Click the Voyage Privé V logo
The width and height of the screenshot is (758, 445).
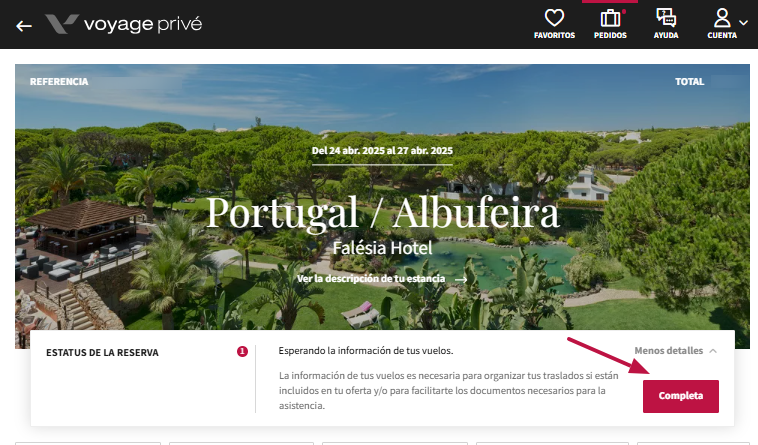tap(62, 24)
